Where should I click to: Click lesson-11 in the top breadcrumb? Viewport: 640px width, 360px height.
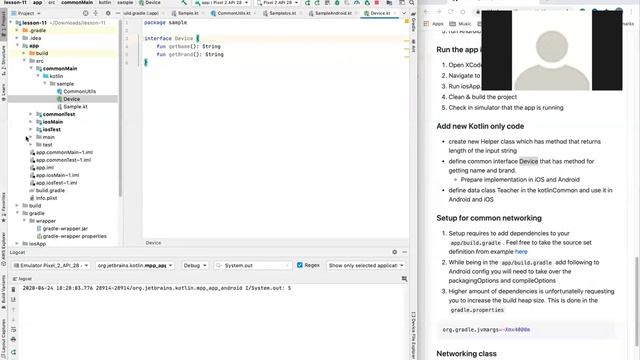[x=15, y=2]
